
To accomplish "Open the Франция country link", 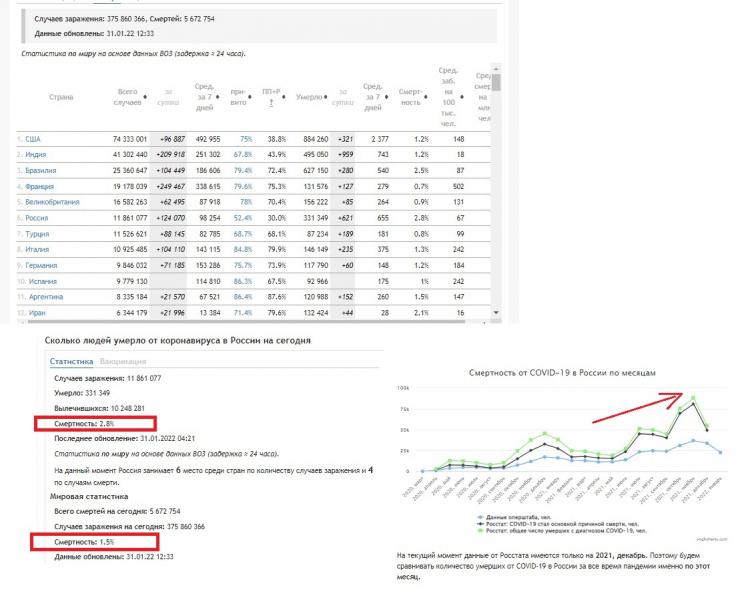I will (x=39, y=186).
